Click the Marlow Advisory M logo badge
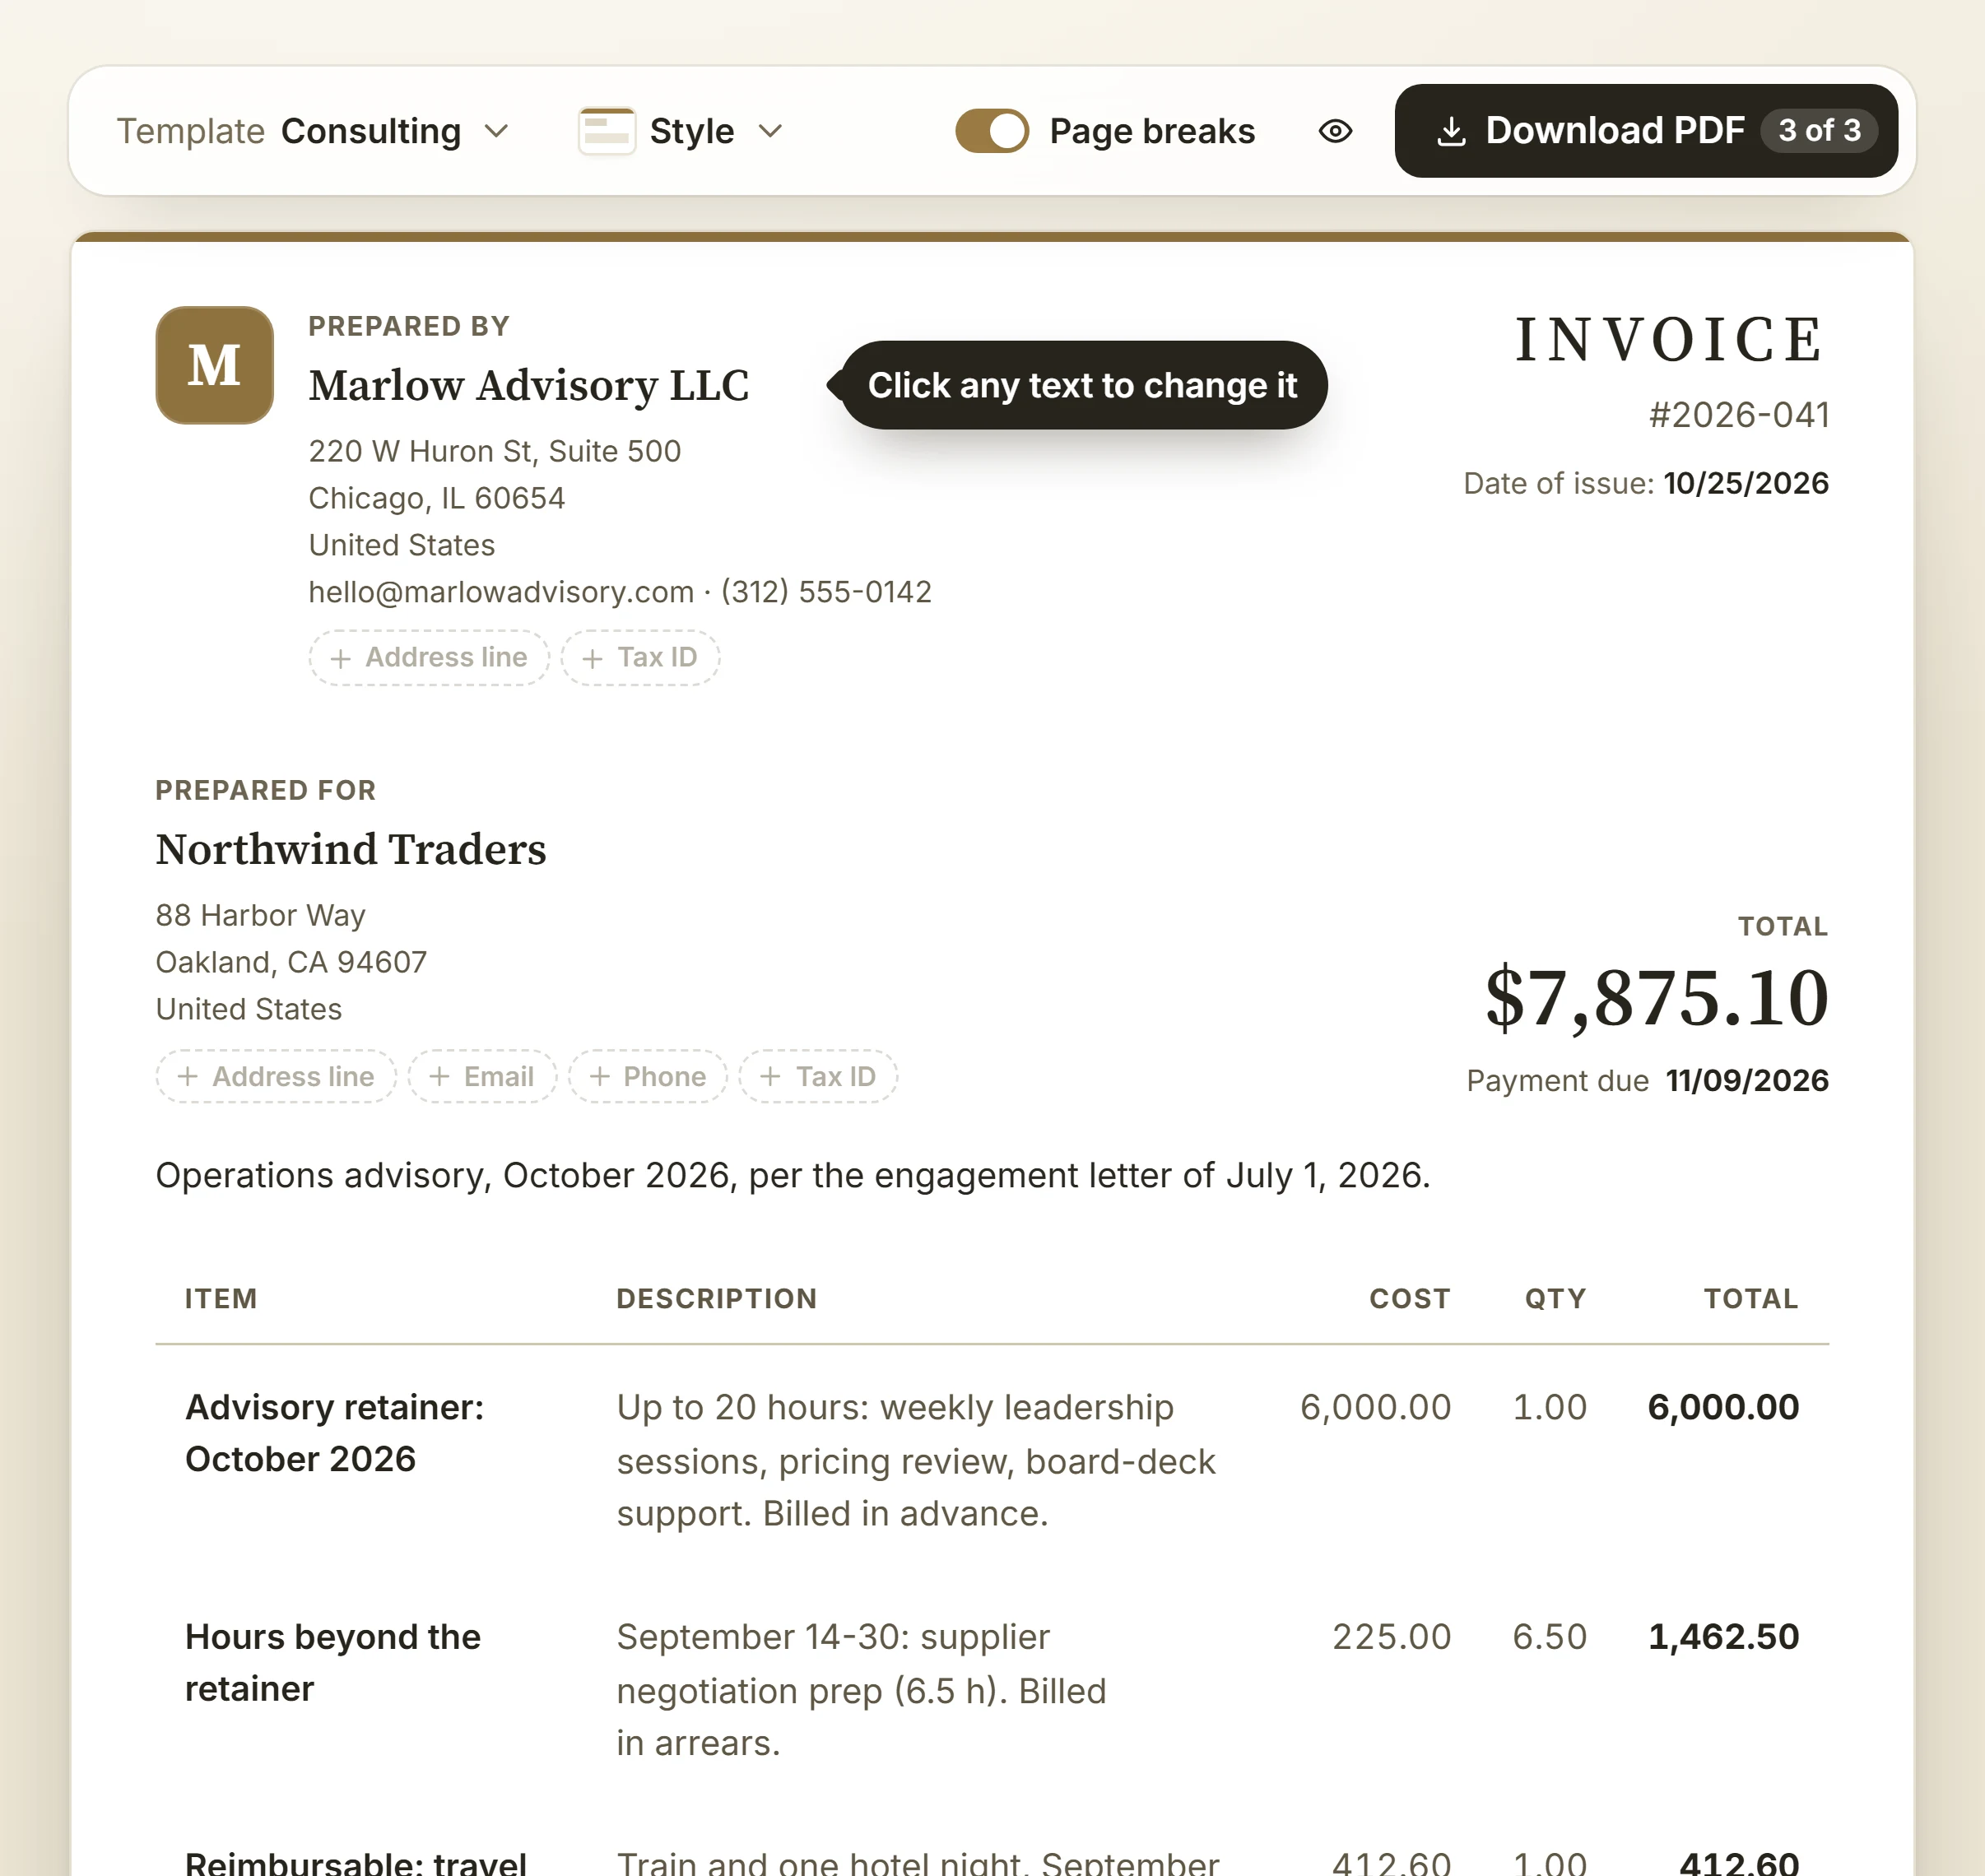 [214, 365]
